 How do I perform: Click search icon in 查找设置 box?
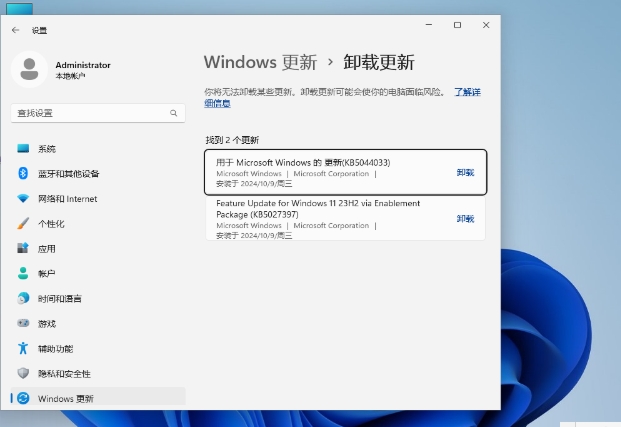(176, 113)
